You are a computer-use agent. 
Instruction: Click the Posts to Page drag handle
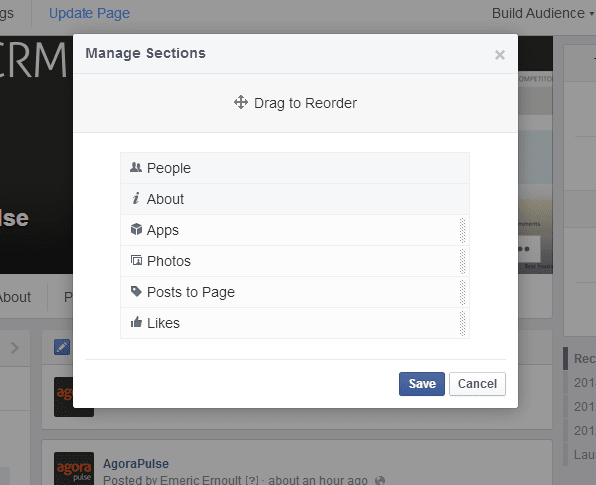click(x=462, y=292)
